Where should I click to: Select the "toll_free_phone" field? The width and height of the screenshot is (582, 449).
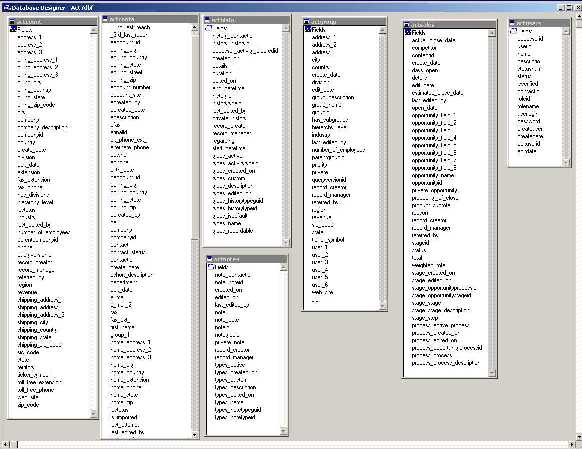pyautogui.click(x=36, y=390)
